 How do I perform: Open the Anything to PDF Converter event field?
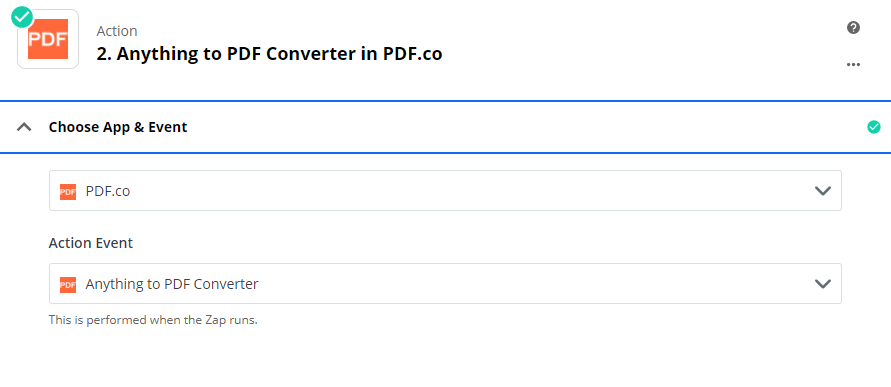pos(445,283)
